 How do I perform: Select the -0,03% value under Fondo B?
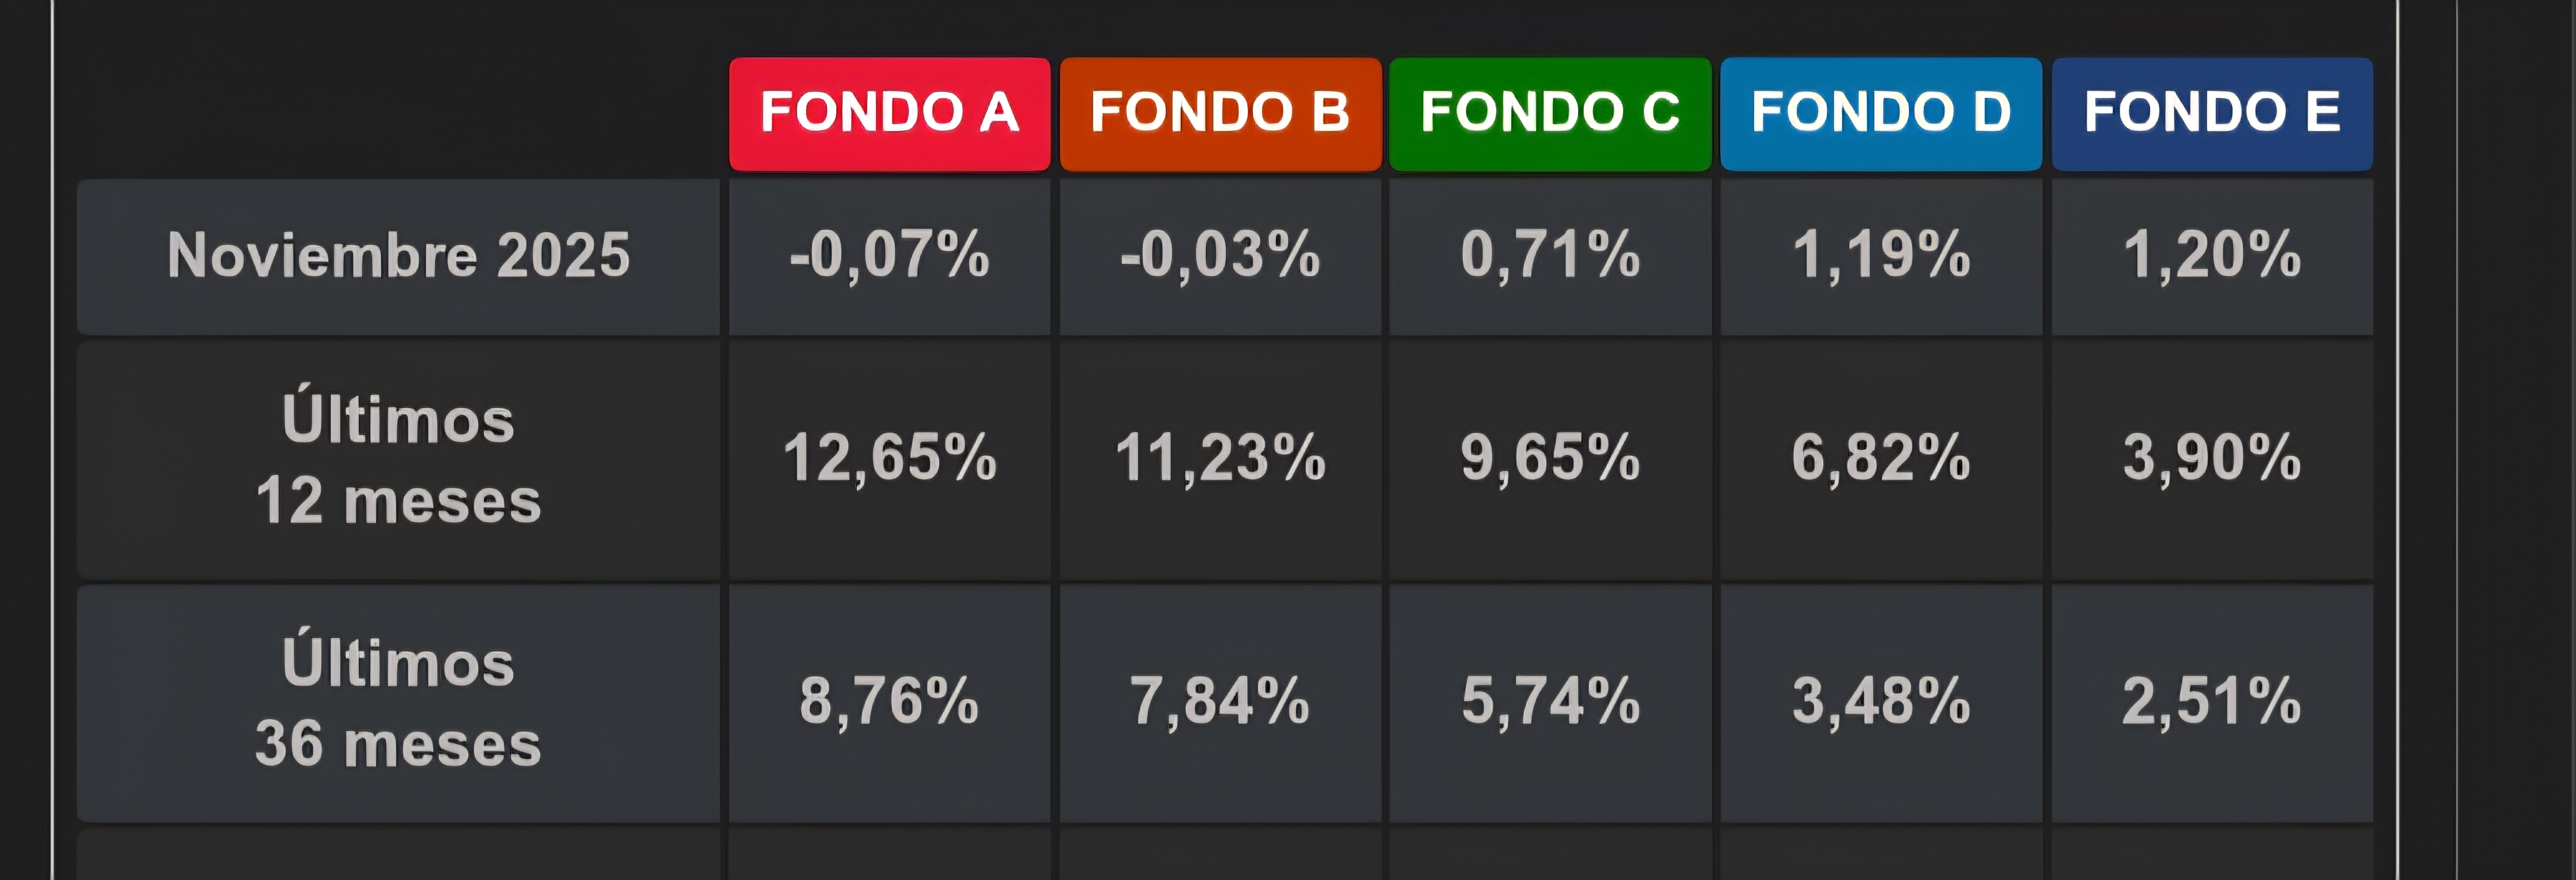(1220, 256)
